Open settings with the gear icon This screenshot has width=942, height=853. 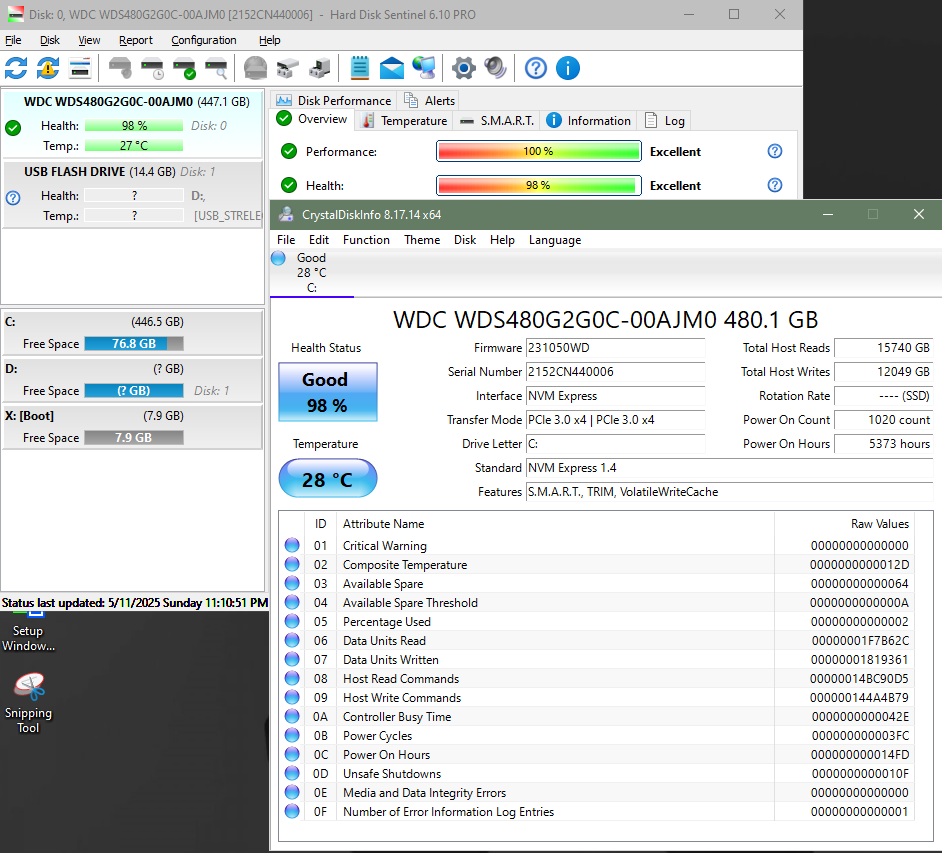click(x=463, y=68)
